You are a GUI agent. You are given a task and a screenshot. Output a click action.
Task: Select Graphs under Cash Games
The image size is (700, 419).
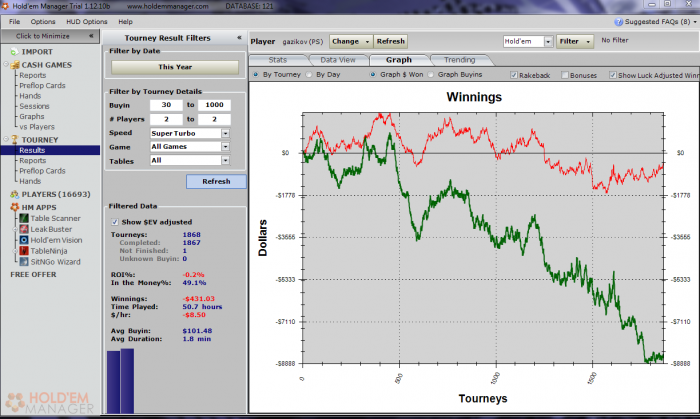point(32,116)
